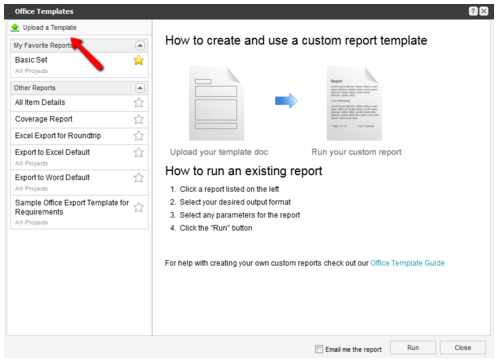The height and width of the screenshot is (361, 497).
Task: Click the Run button
Action: pos(413,348)
